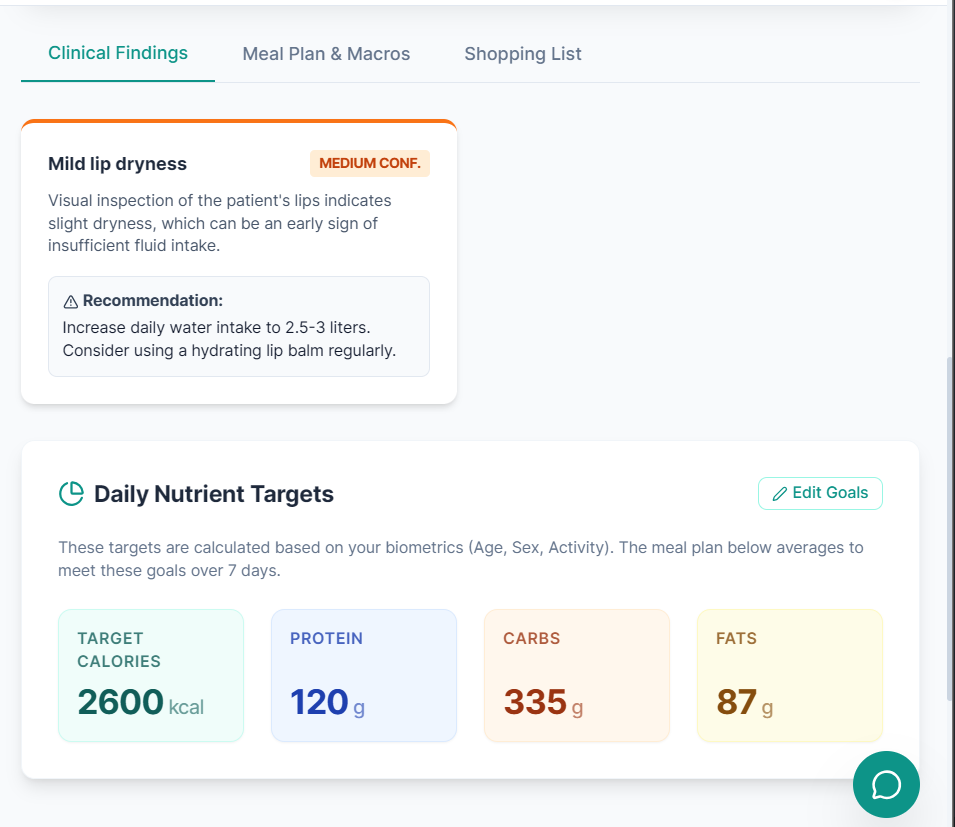Open the chat bubble support button

click(x=886, y=784)
